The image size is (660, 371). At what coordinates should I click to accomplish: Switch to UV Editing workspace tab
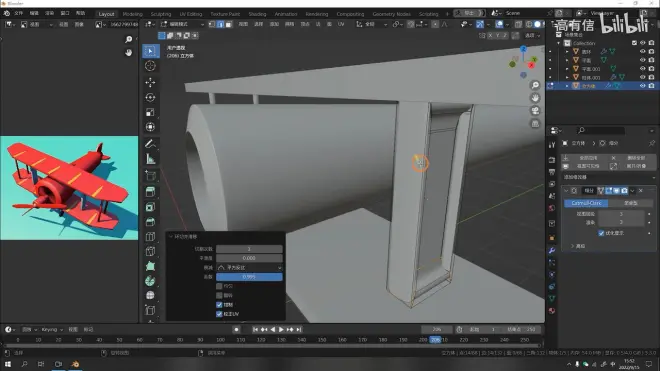(191, 14)
